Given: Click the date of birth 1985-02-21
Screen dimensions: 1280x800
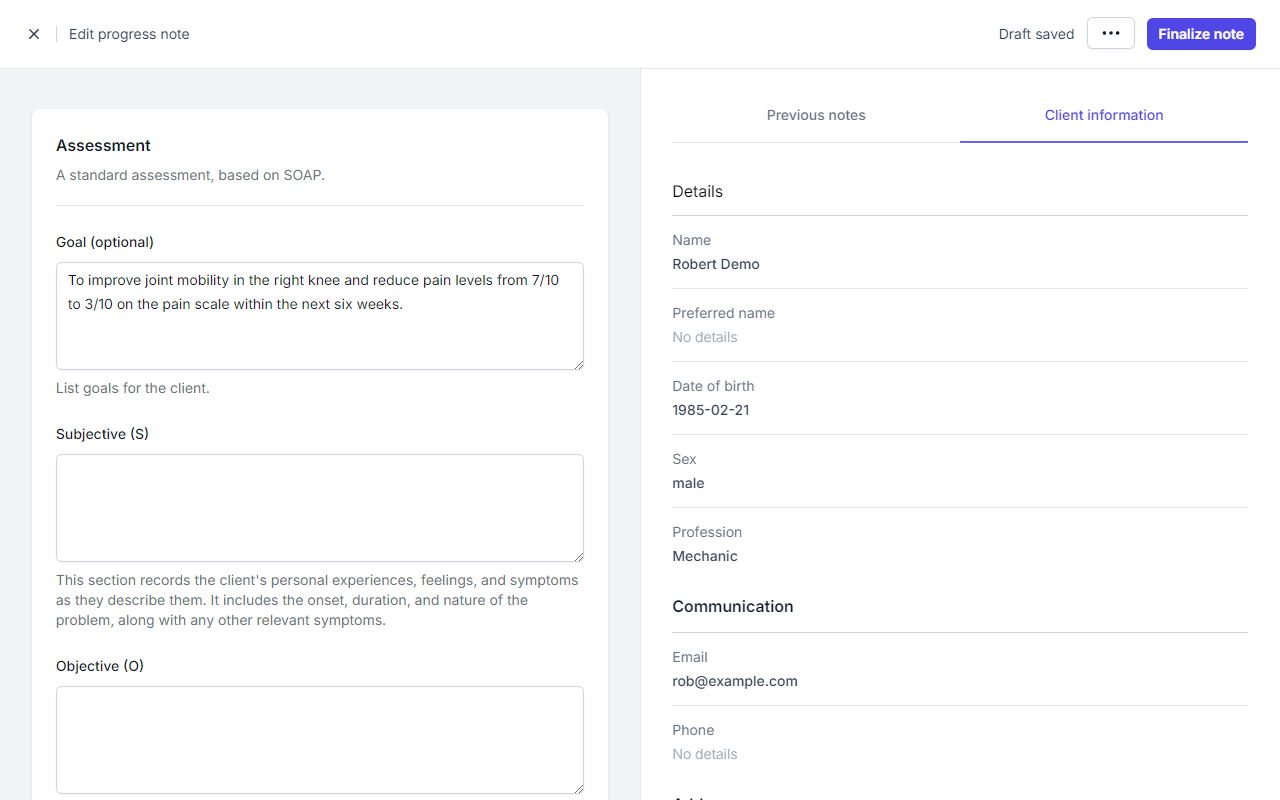Looking at the screenshot, I should pyautogui.click(x=710, y=410).
